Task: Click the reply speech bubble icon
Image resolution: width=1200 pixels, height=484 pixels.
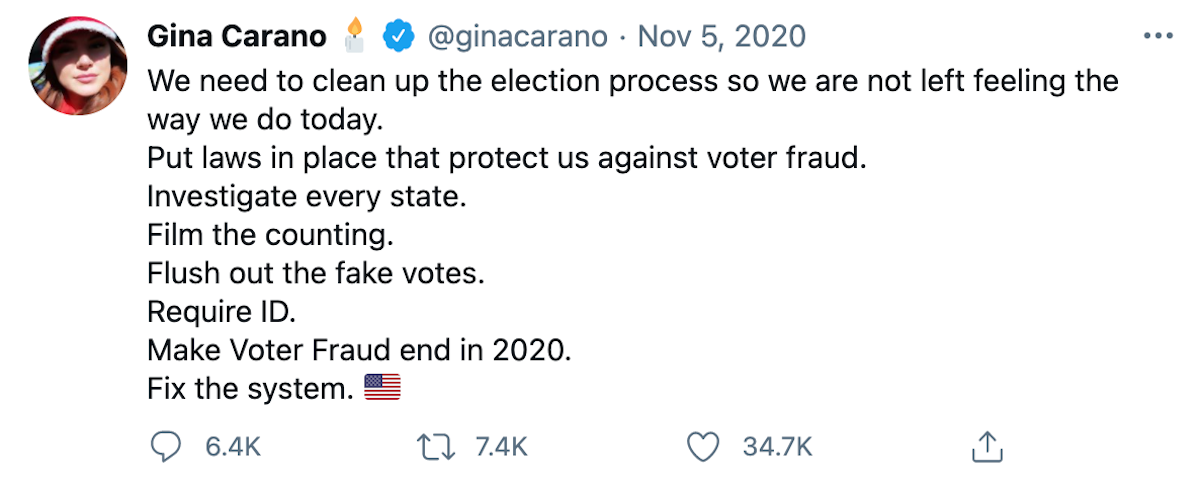Action: (165, 446)
